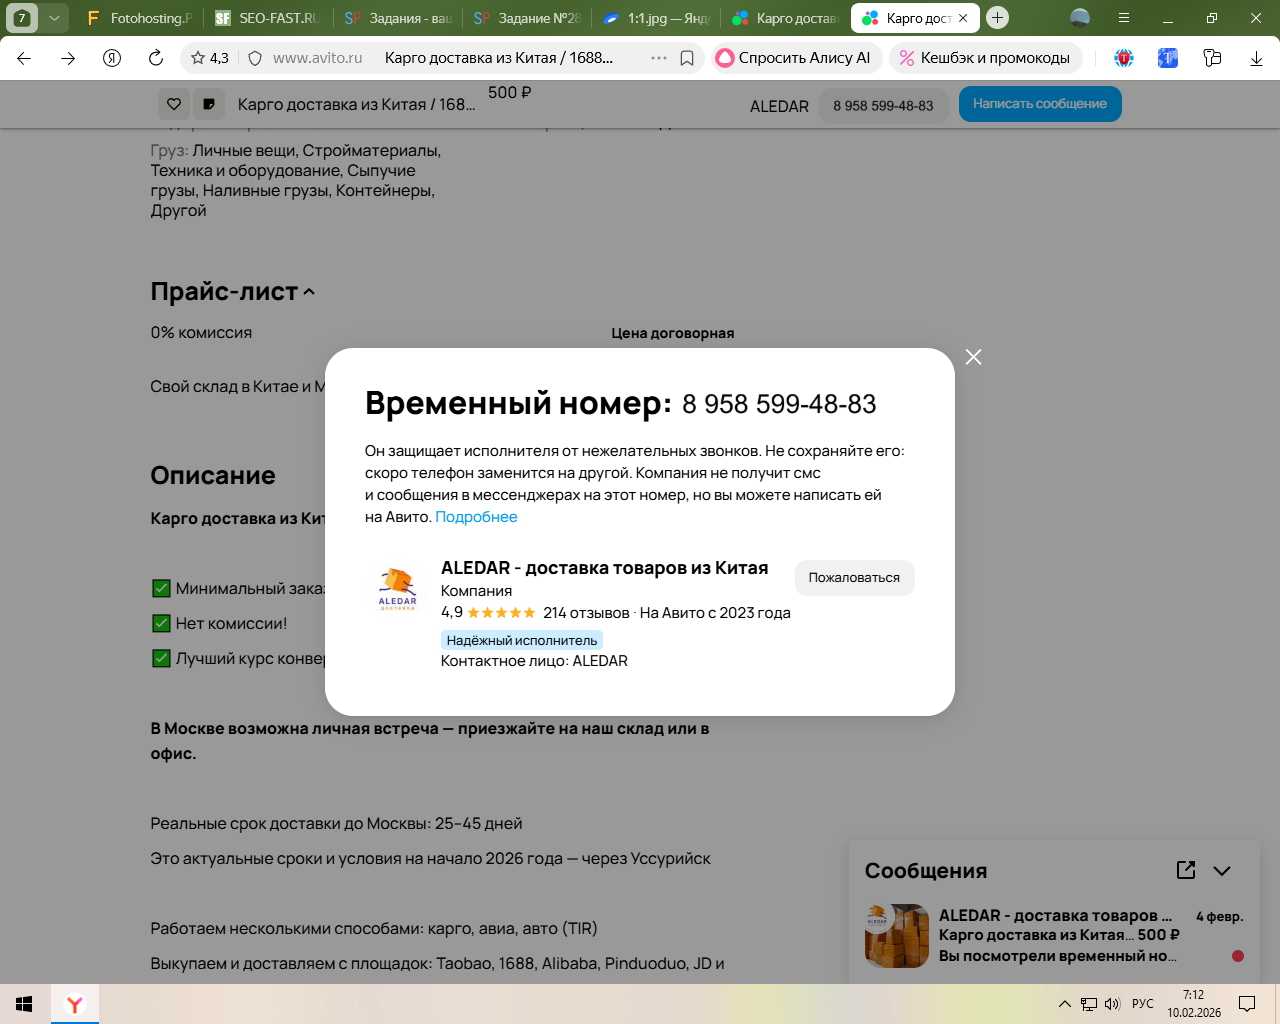
Task: Close the temporary number popup
Action: 973,357
